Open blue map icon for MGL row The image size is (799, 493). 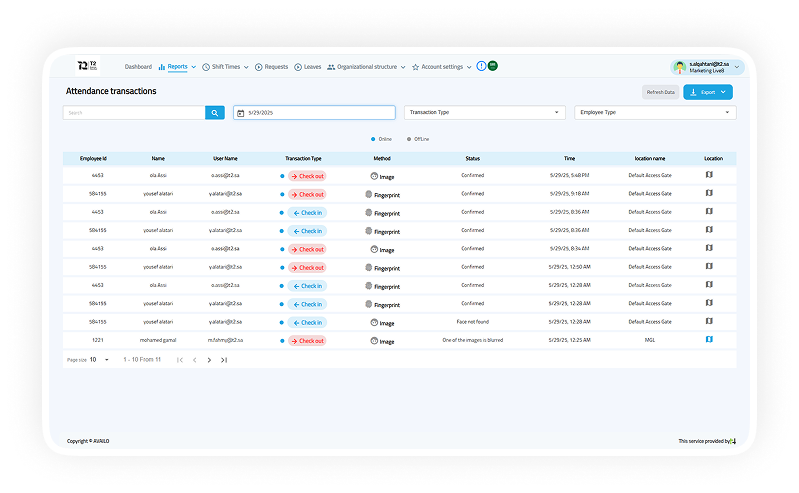(x=709, y=340)
